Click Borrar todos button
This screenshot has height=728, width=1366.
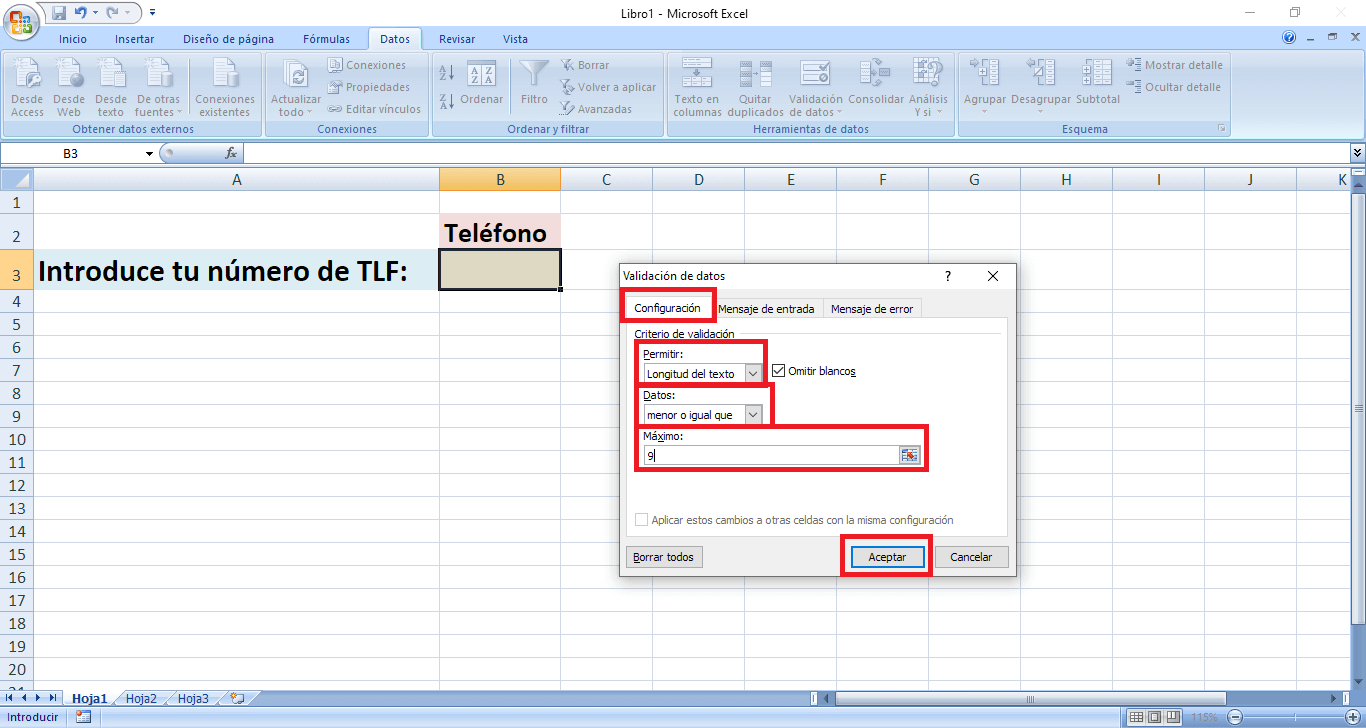(665, 557)
